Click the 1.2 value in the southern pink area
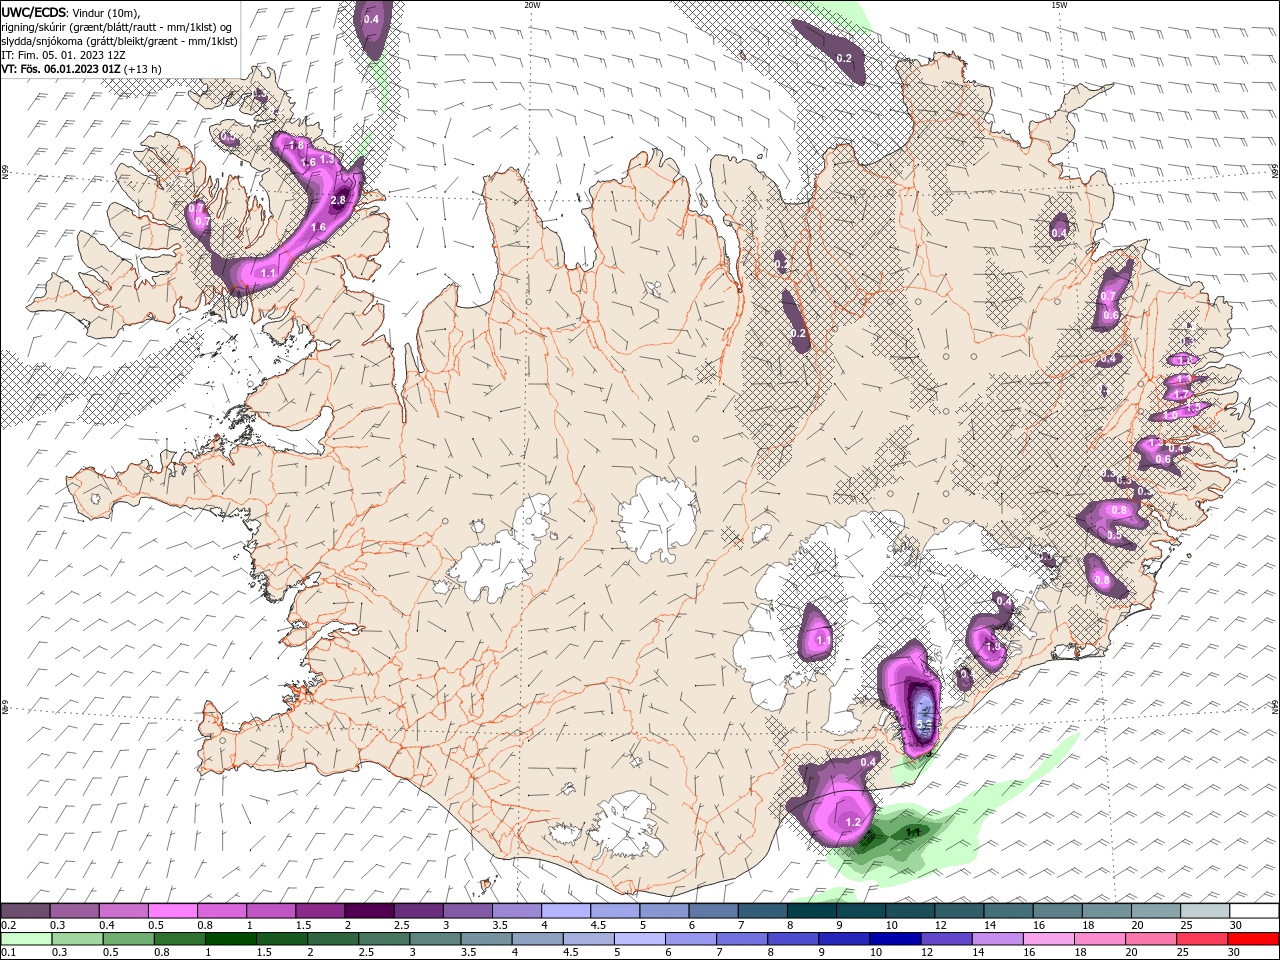The image size is (1280, 960). click(x=853, y=822)
